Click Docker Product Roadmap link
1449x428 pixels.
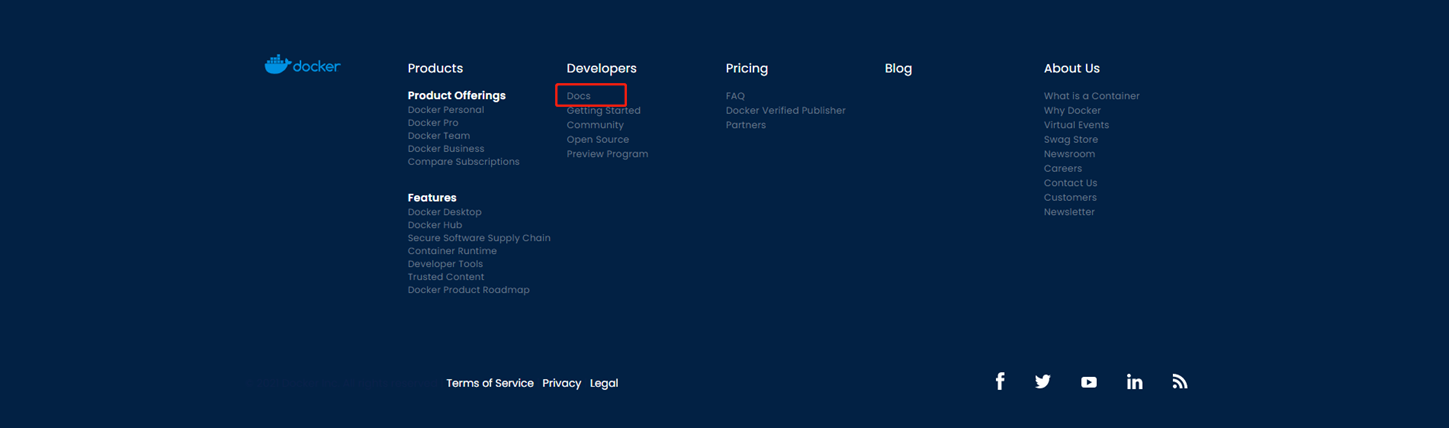468,290
